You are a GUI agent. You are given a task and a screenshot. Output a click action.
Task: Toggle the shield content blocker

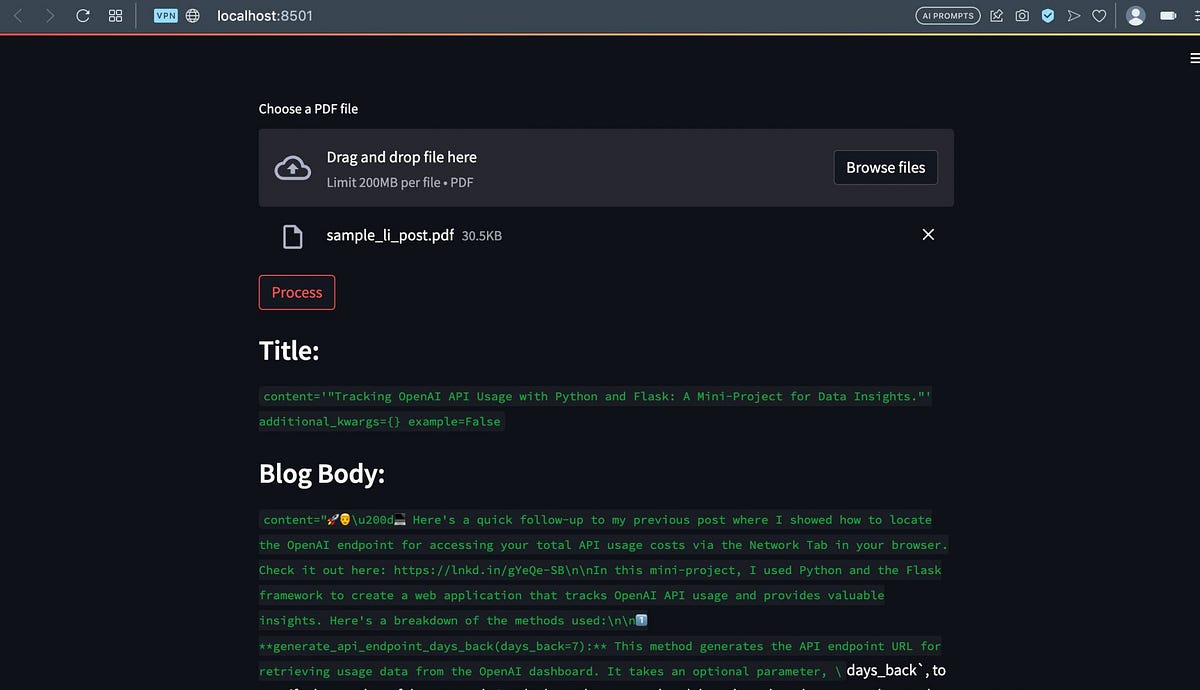pos(1047,15)
